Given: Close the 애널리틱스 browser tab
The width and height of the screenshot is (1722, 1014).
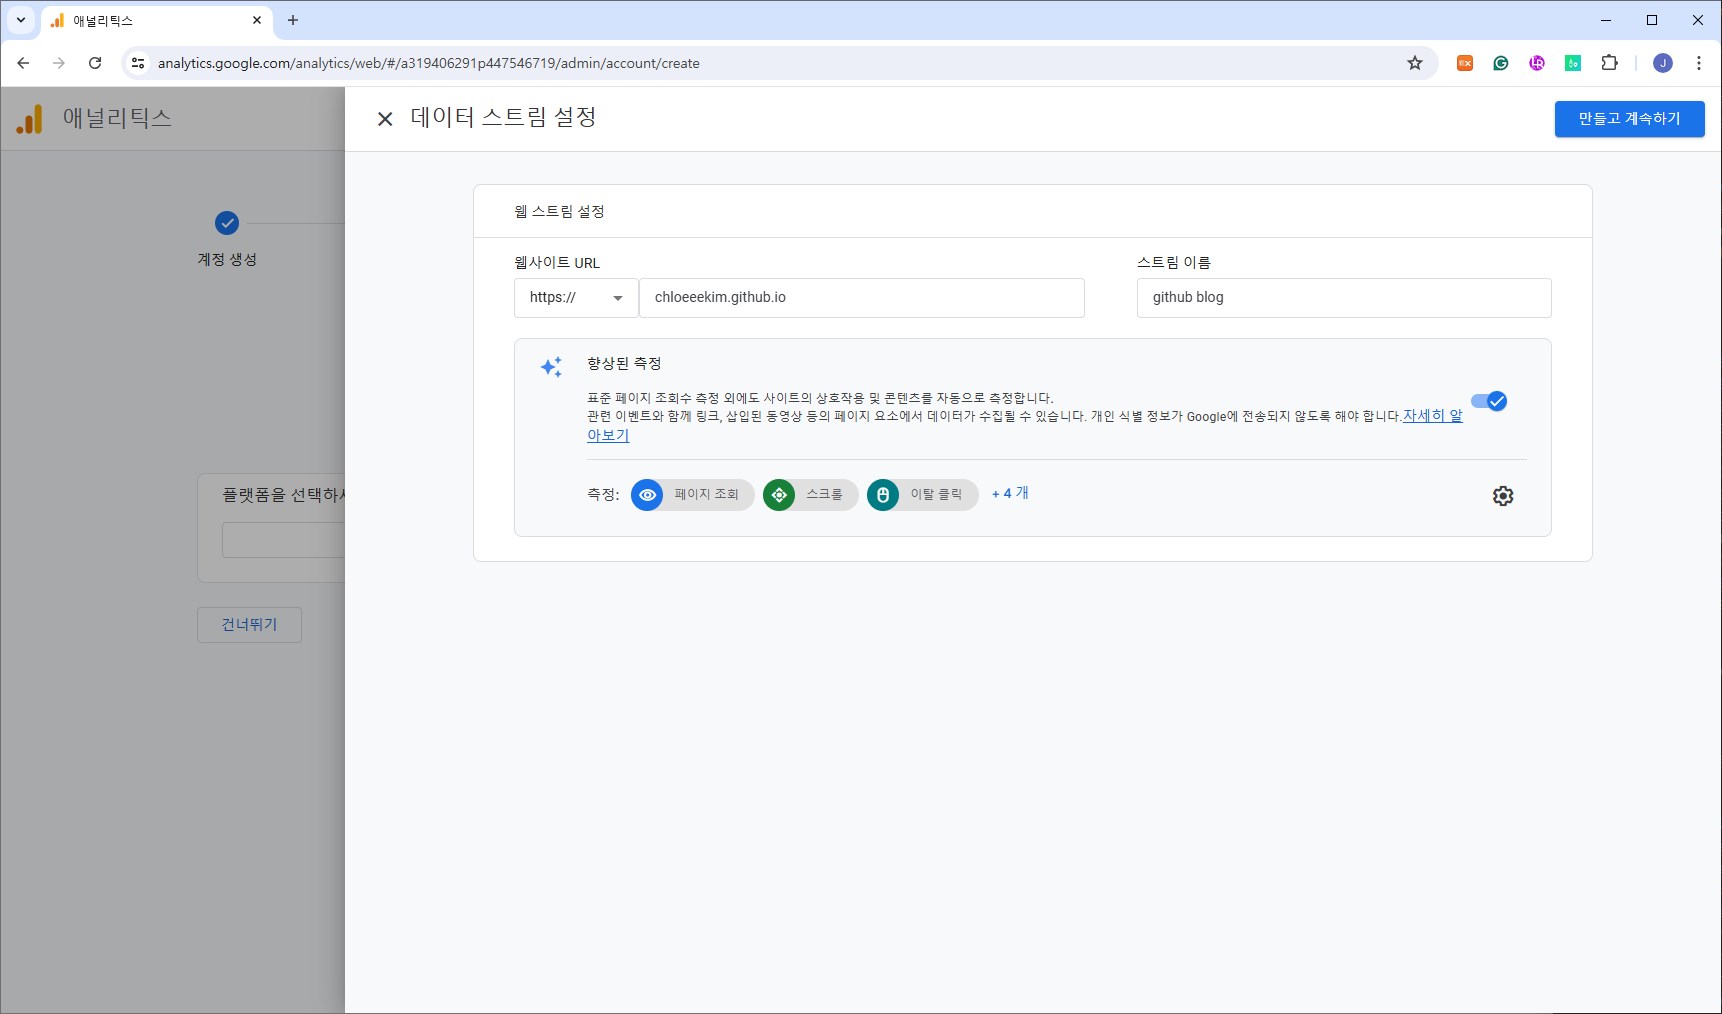Looking at the screenshot, I should 257,20.
